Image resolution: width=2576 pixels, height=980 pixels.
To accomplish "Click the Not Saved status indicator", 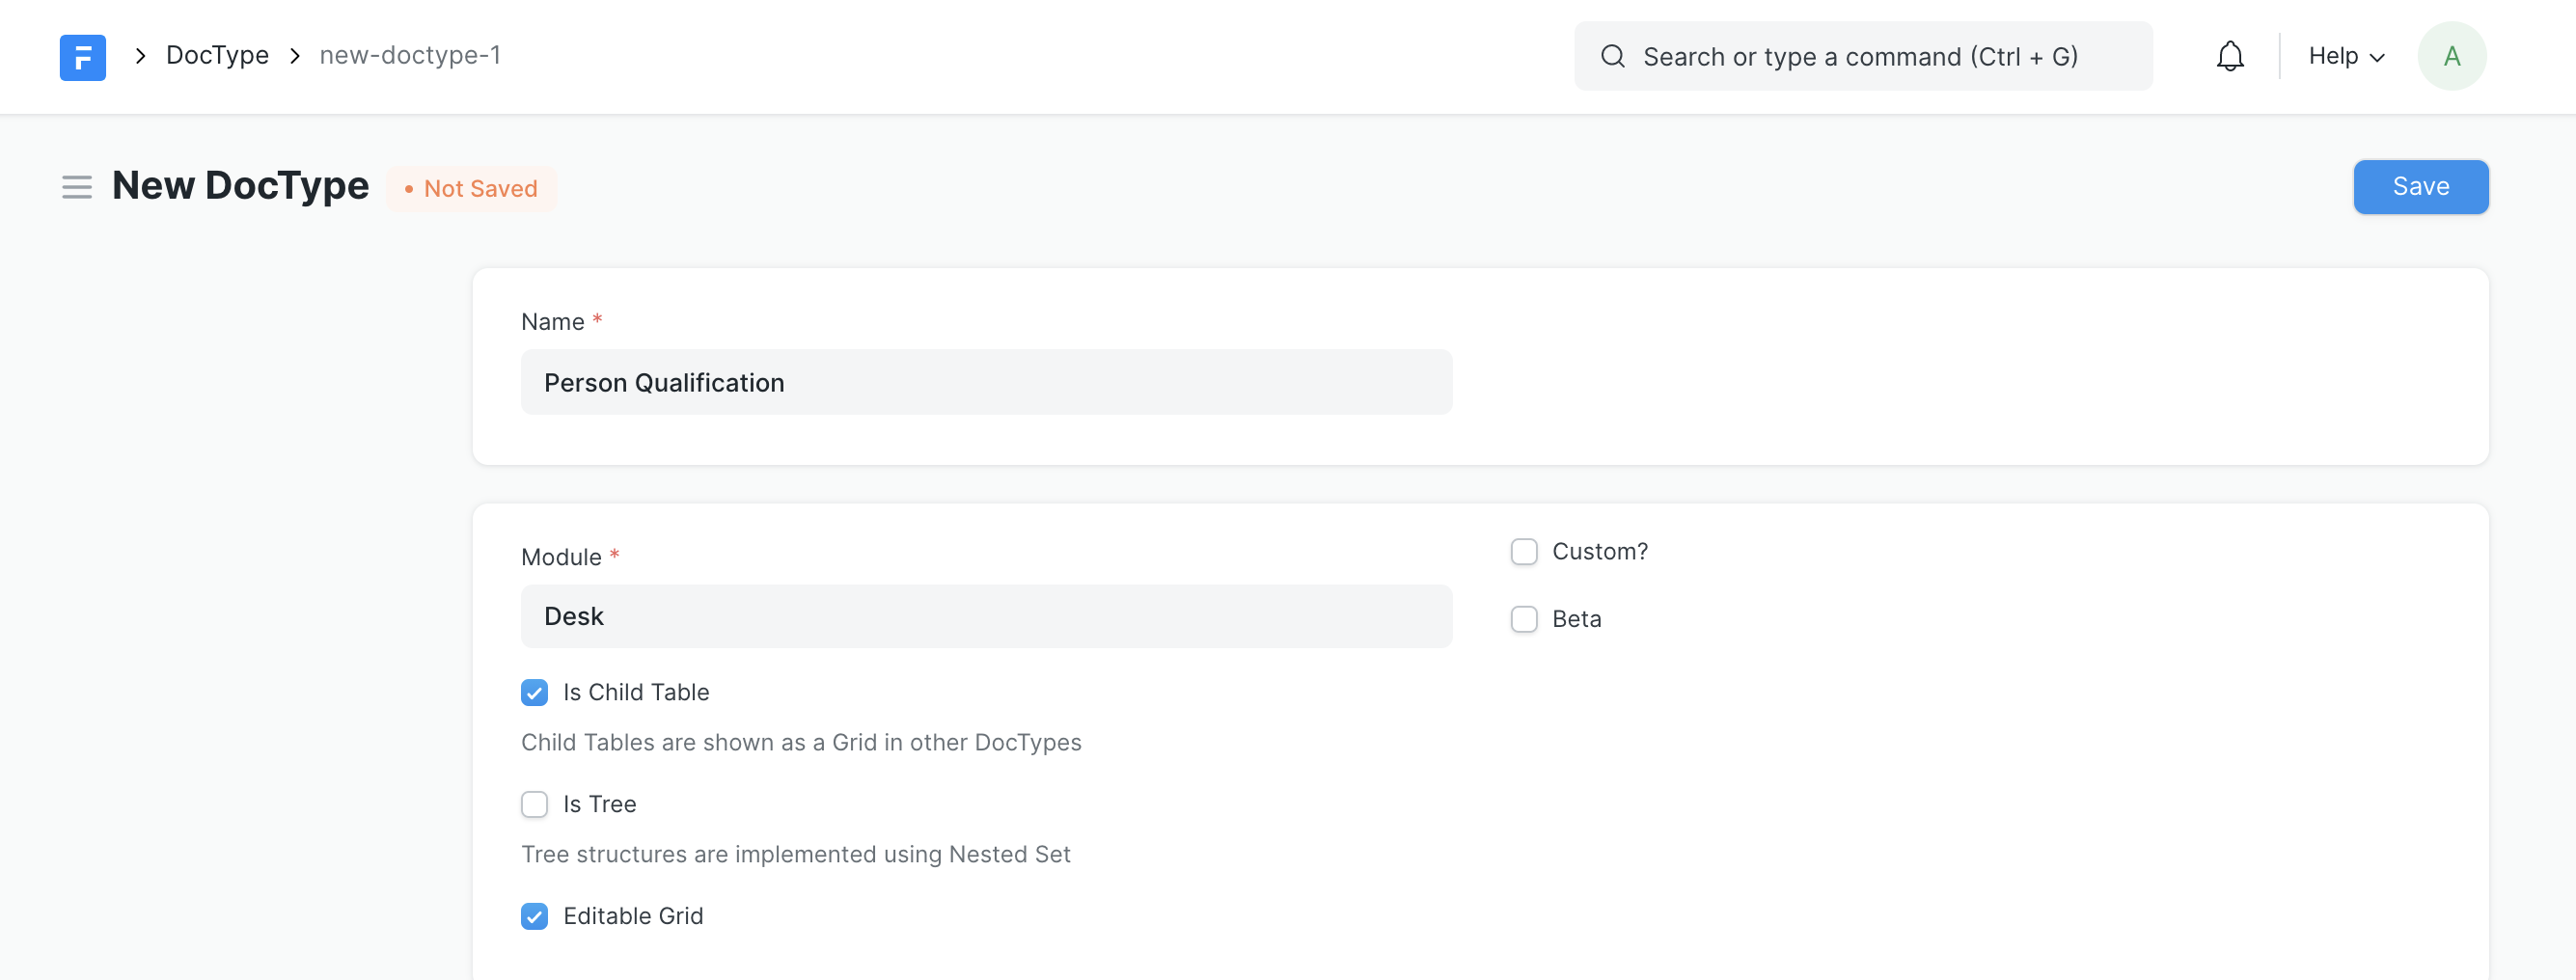I will coord(471,189).
